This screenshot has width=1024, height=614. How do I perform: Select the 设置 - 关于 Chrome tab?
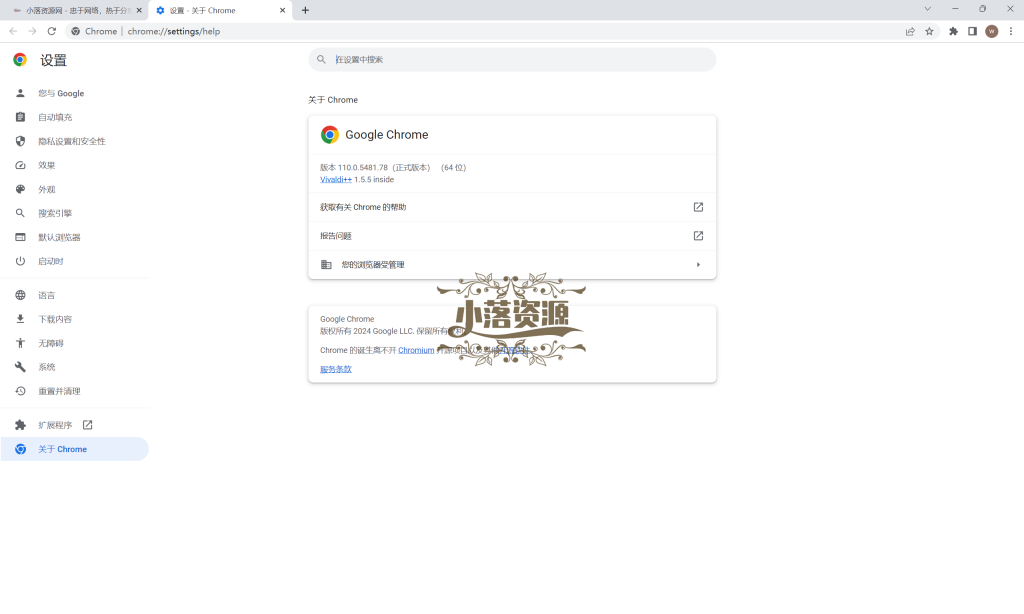(221, 10)
